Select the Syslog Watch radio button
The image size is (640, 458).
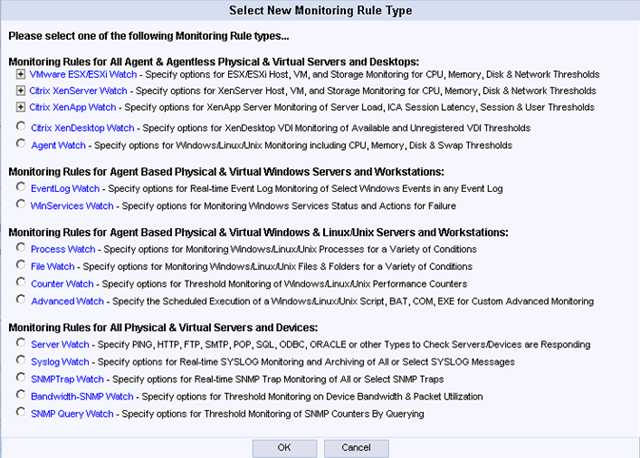[x=21, y=360]
